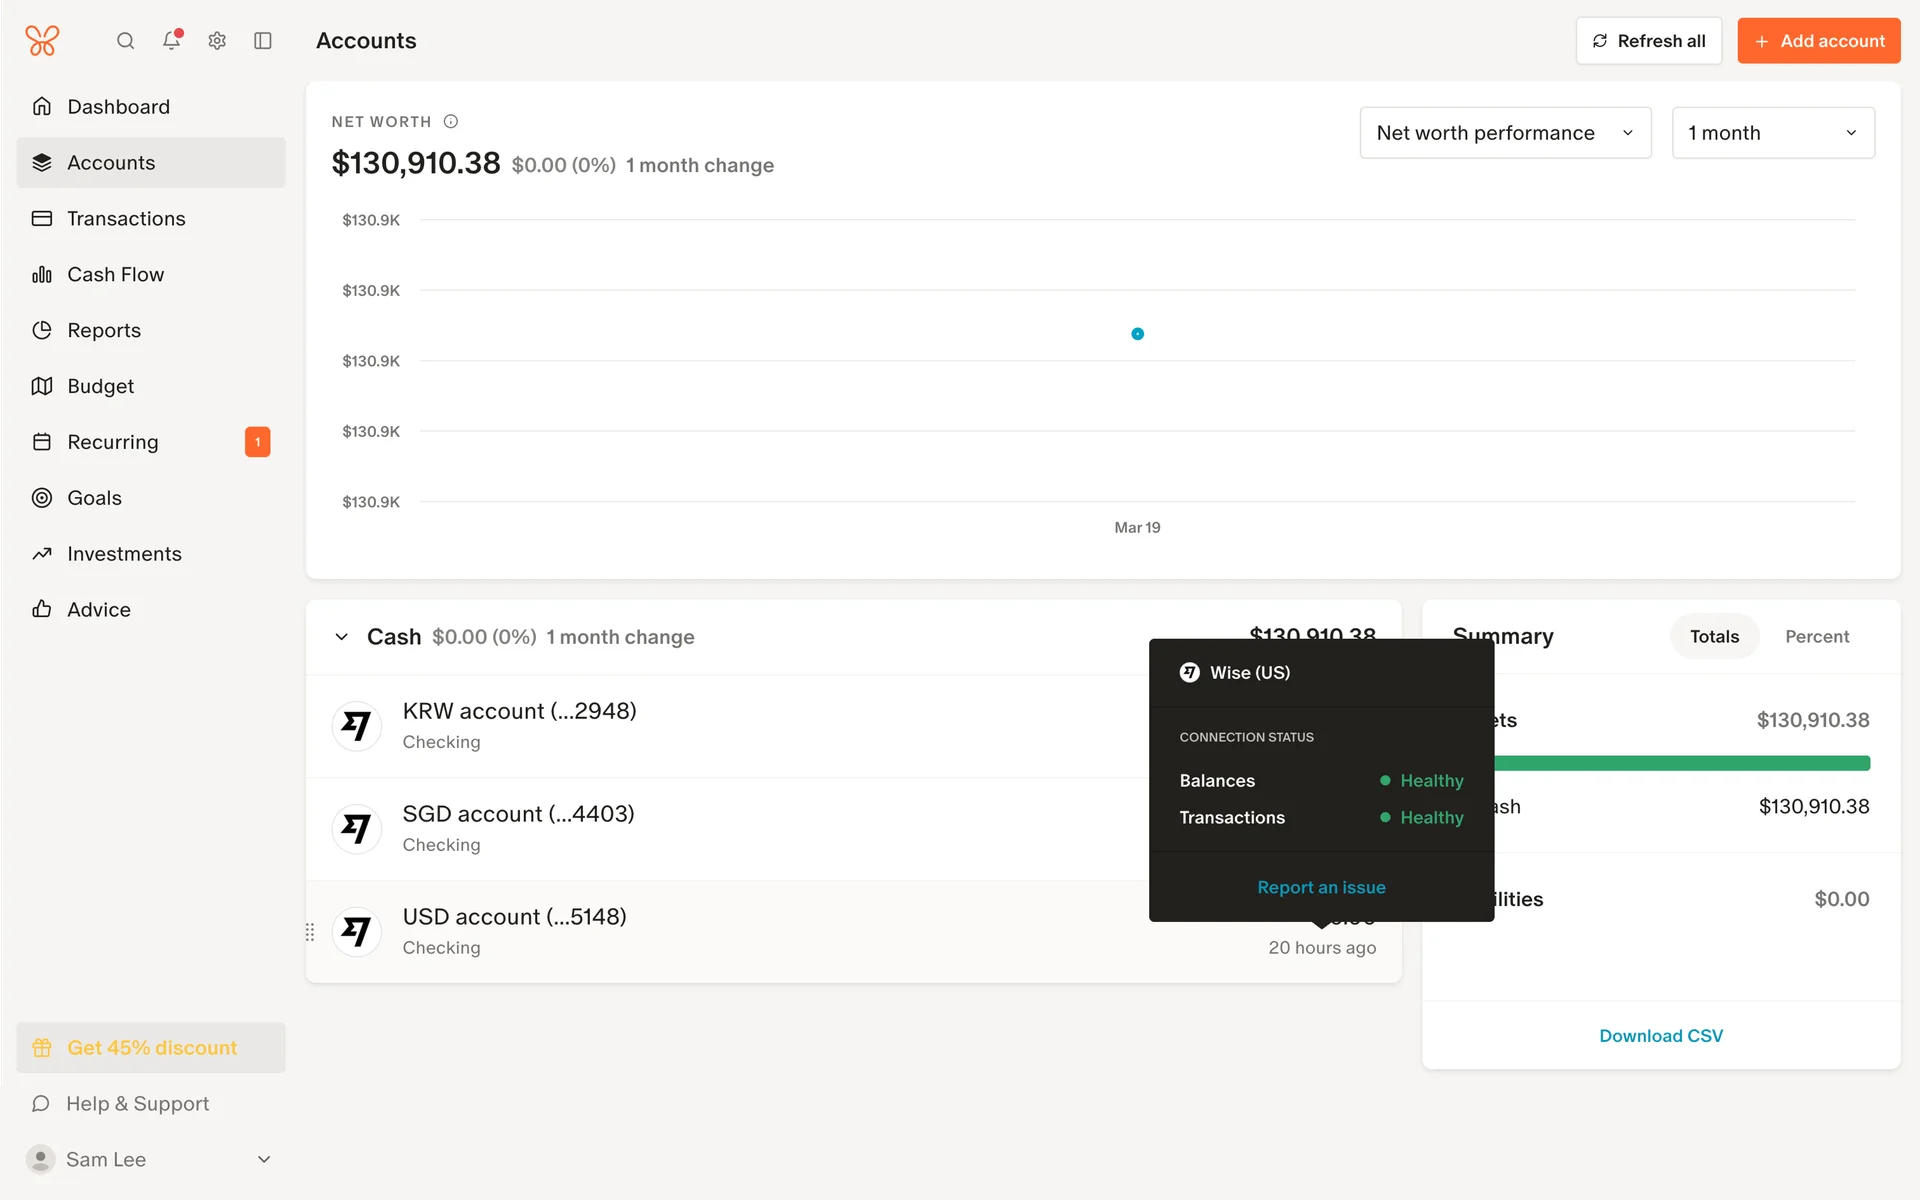
Task: Open the settings gear icon
Action: click(x=217, y=41)
